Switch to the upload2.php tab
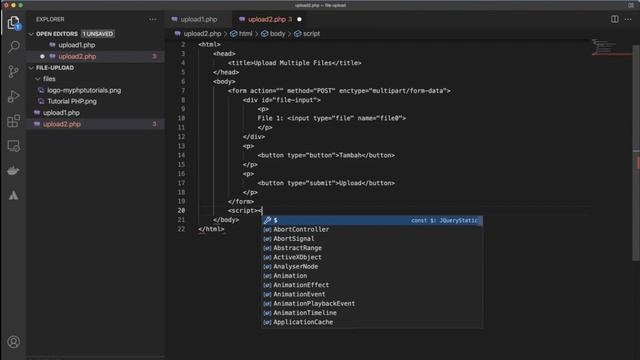The width and height of the screenshot is (640, 360). pyautogui.click(x=267, y=19)
